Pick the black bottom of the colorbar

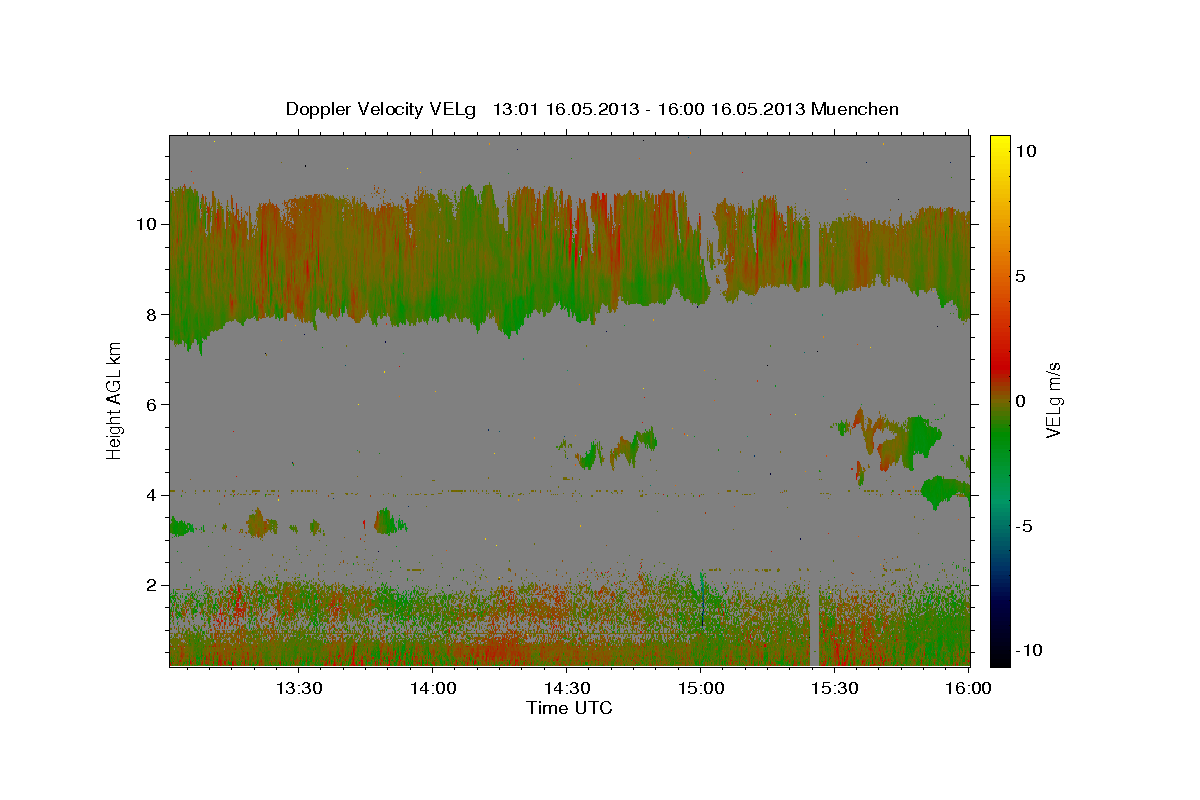pos(999,655)
